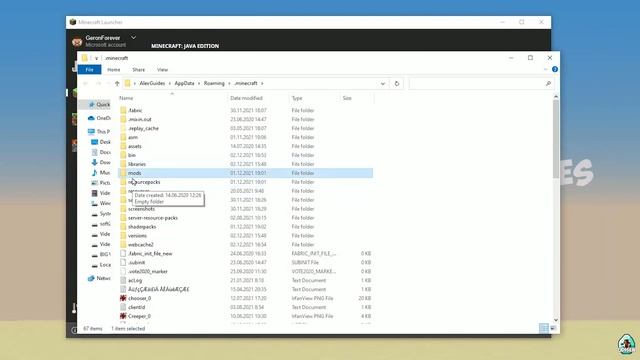Expand breadcrumb chevron after .minecraft

click(262, 83)
